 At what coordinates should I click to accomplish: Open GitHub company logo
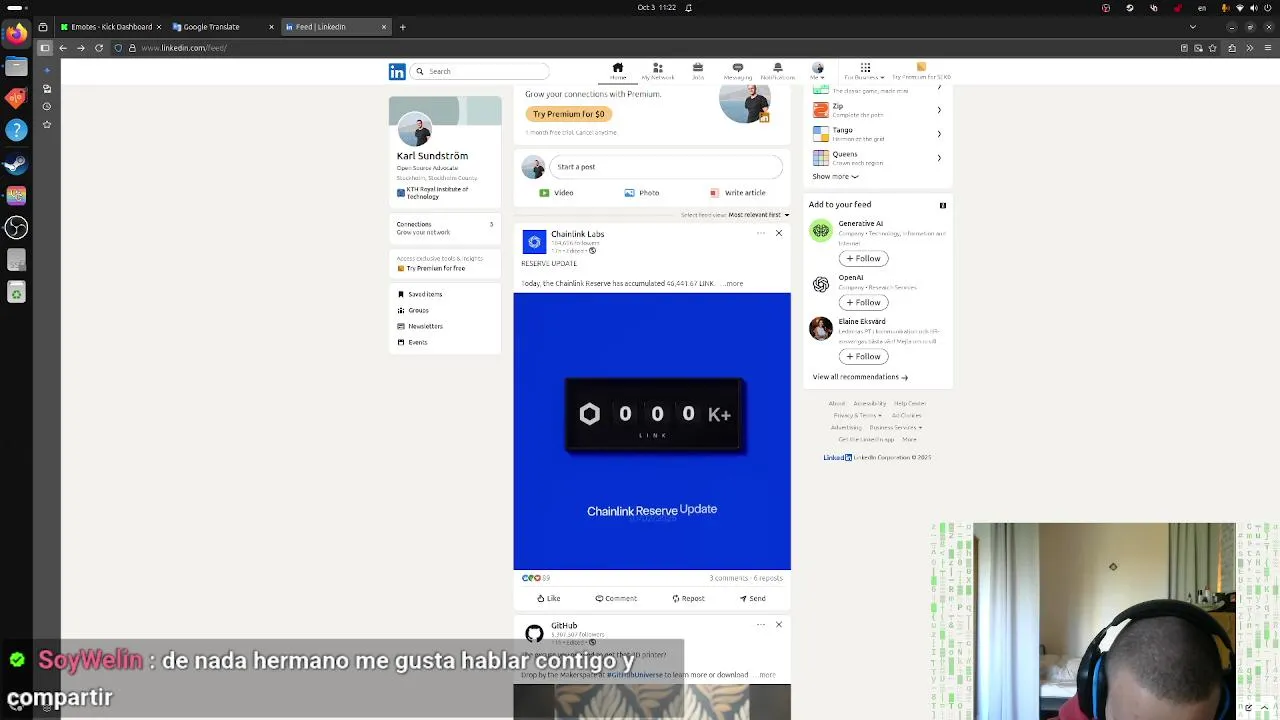point(534,634)
